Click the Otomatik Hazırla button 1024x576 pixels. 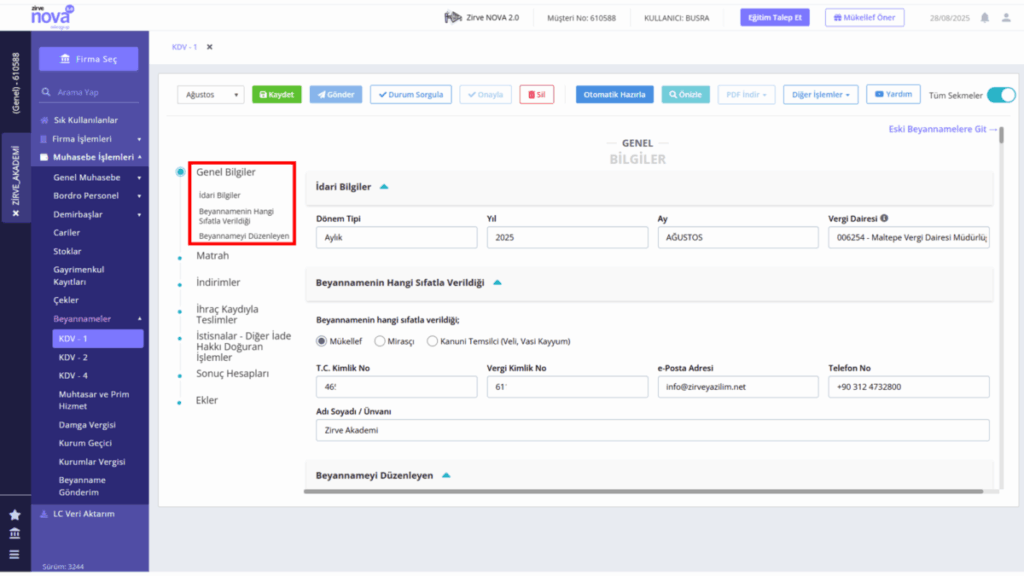click(615, 95)
